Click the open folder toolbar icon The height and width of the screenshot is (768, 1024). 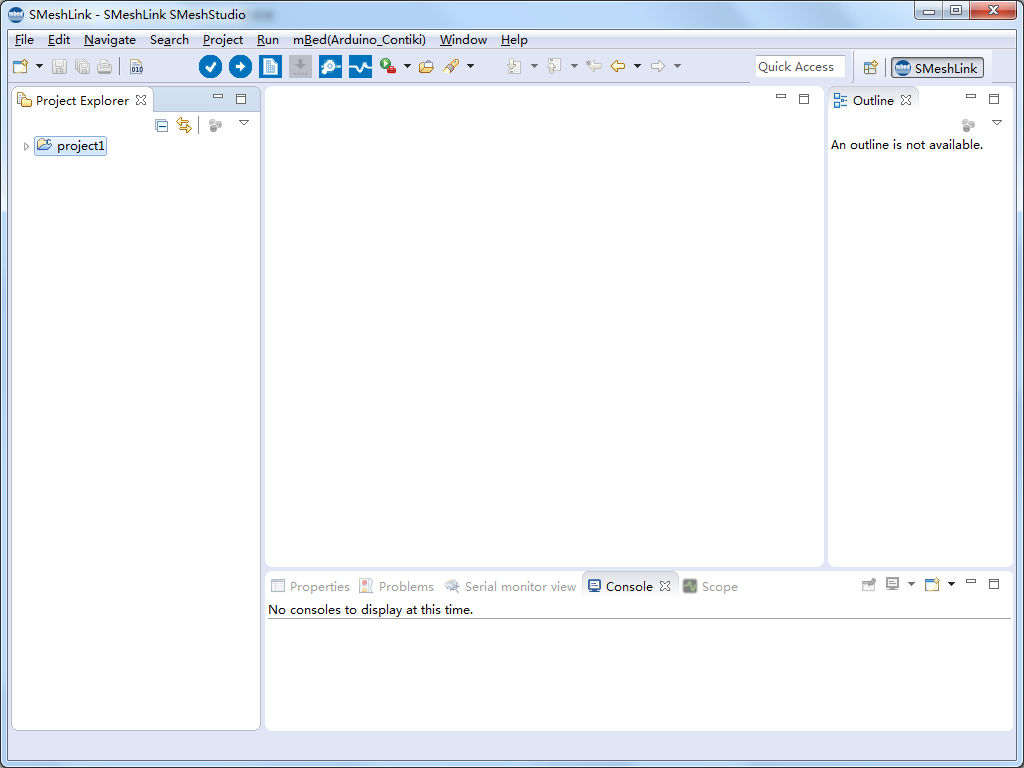coord(426,66)
